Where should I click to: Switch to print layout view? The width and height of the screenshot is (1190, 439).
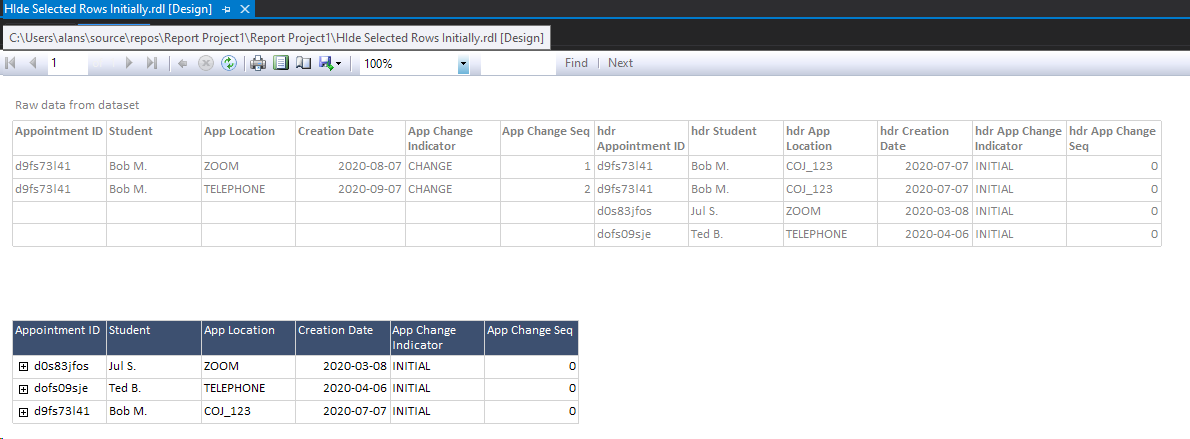(x=281, y=64)
